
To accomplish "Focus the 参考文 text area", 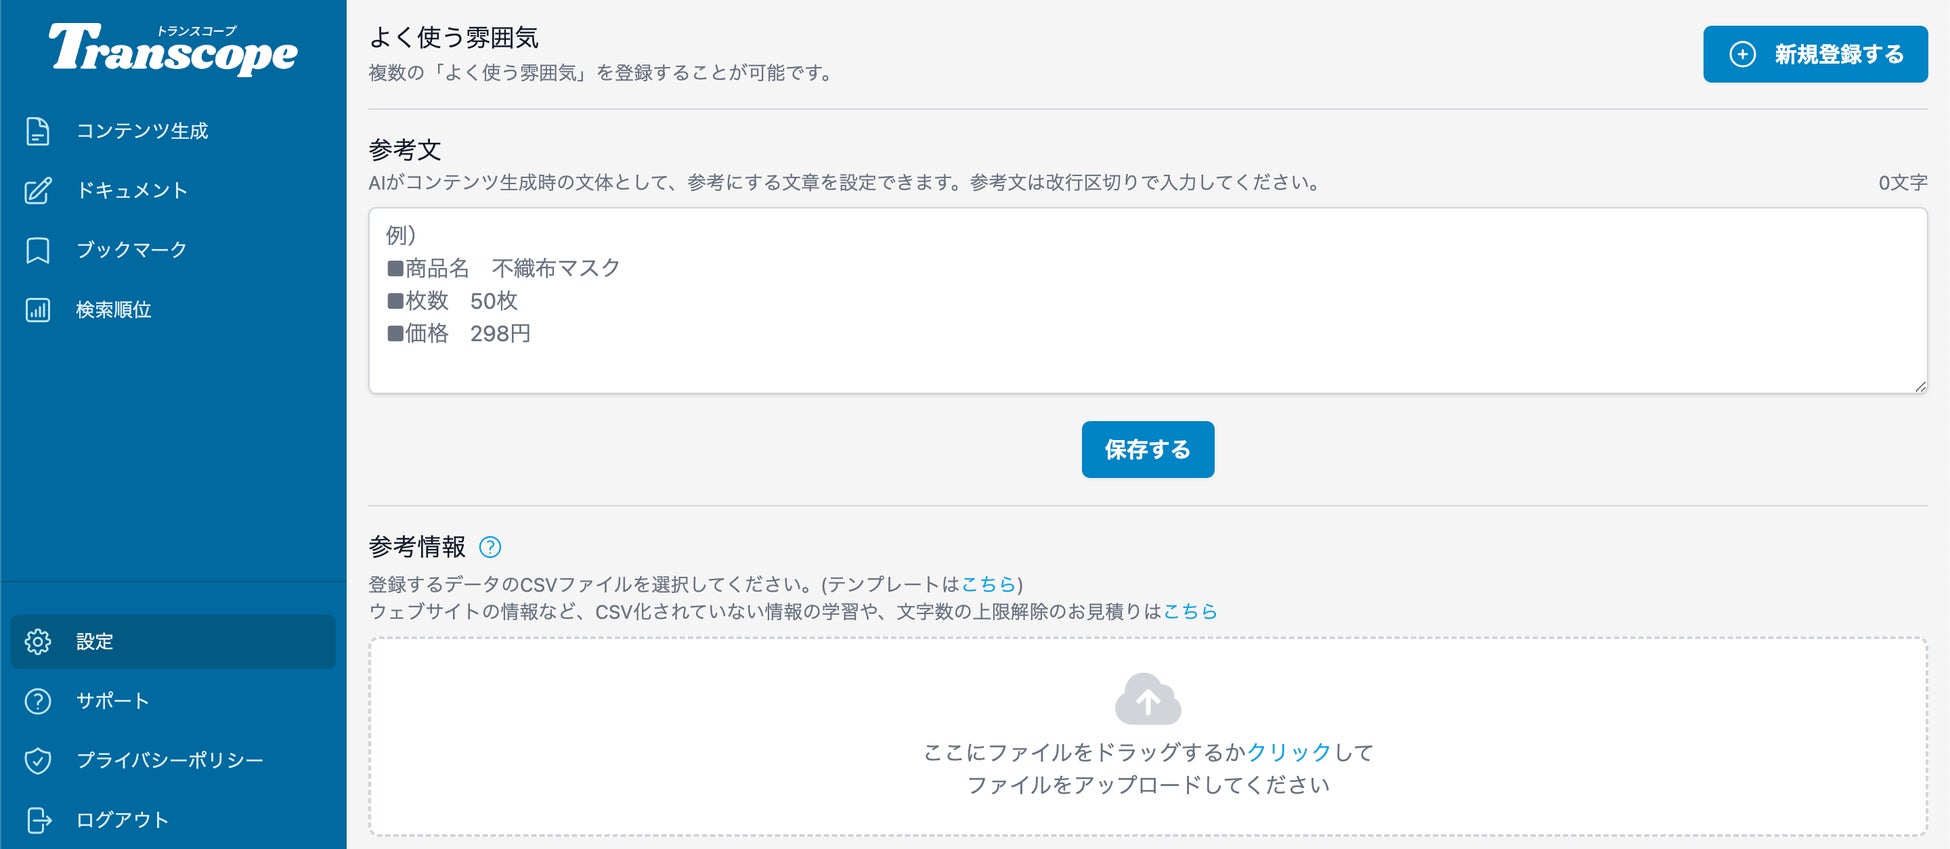I will tap(1147, 300).
